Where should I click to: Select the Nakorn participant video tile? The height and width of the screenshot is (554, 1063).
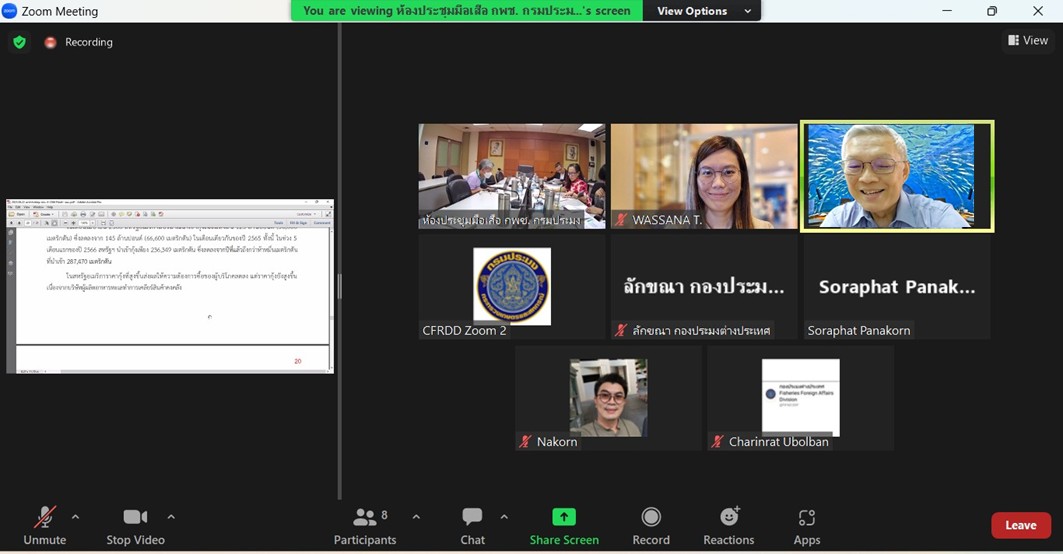point(608,397)
